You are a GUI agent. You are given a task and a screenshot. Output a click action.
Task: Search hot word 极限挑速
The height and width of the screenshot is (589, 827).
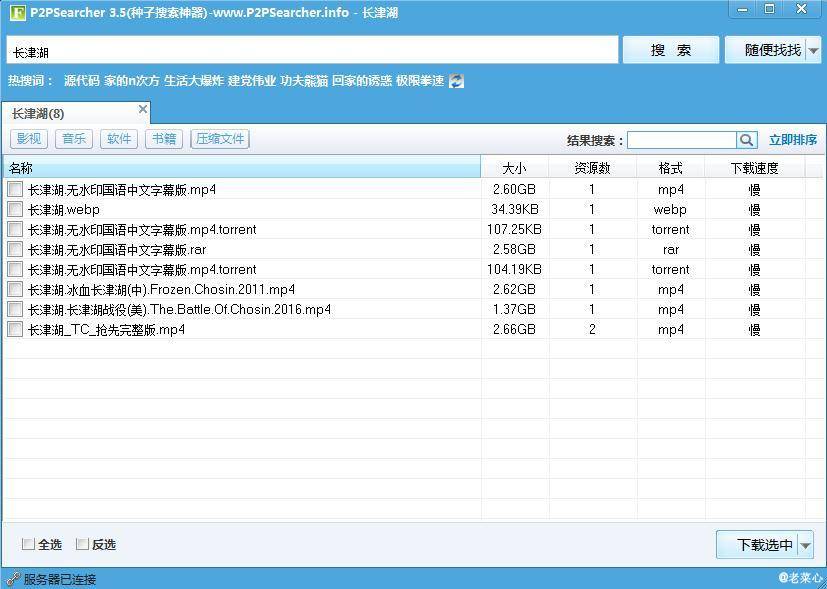[420, 81]
